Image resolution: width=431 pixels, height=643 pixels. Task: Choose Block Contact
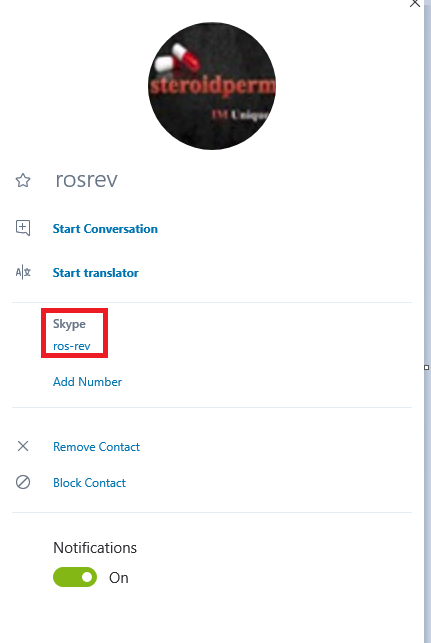89,483
